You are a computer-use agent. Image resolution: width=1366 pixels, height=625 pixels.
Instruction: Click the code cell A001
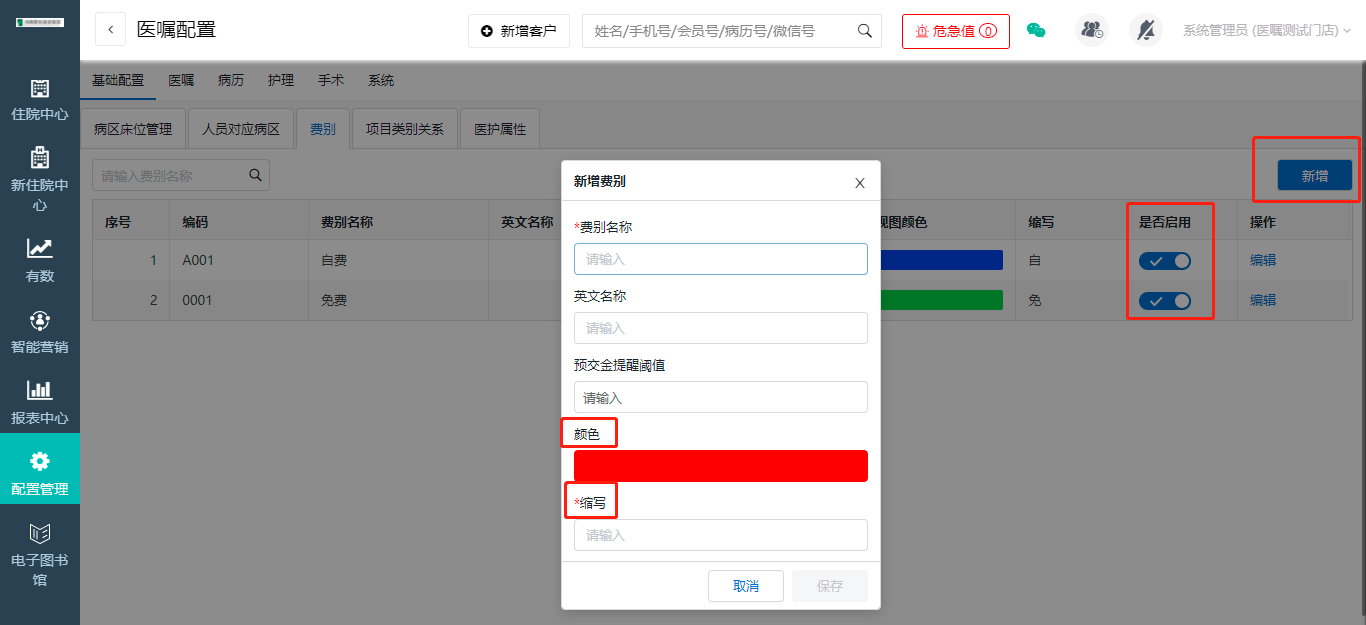[x=198, y=260]
